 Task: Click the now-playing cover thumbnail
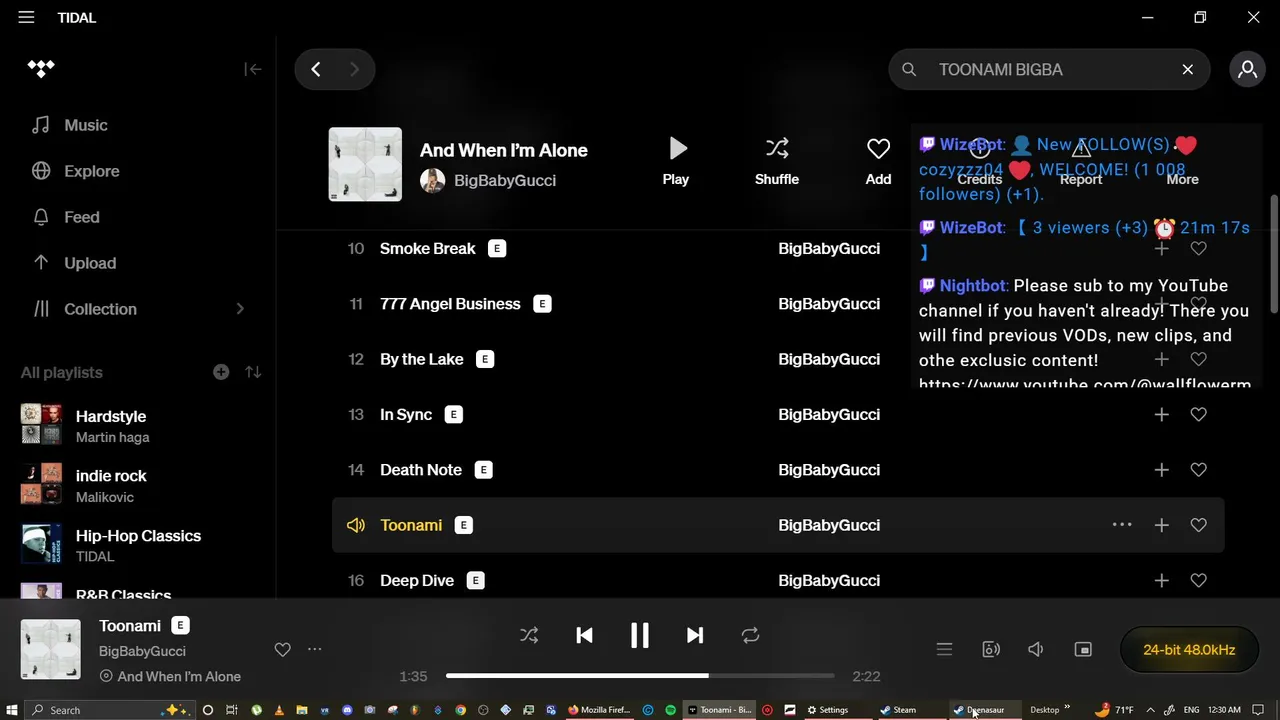[51, 649]
